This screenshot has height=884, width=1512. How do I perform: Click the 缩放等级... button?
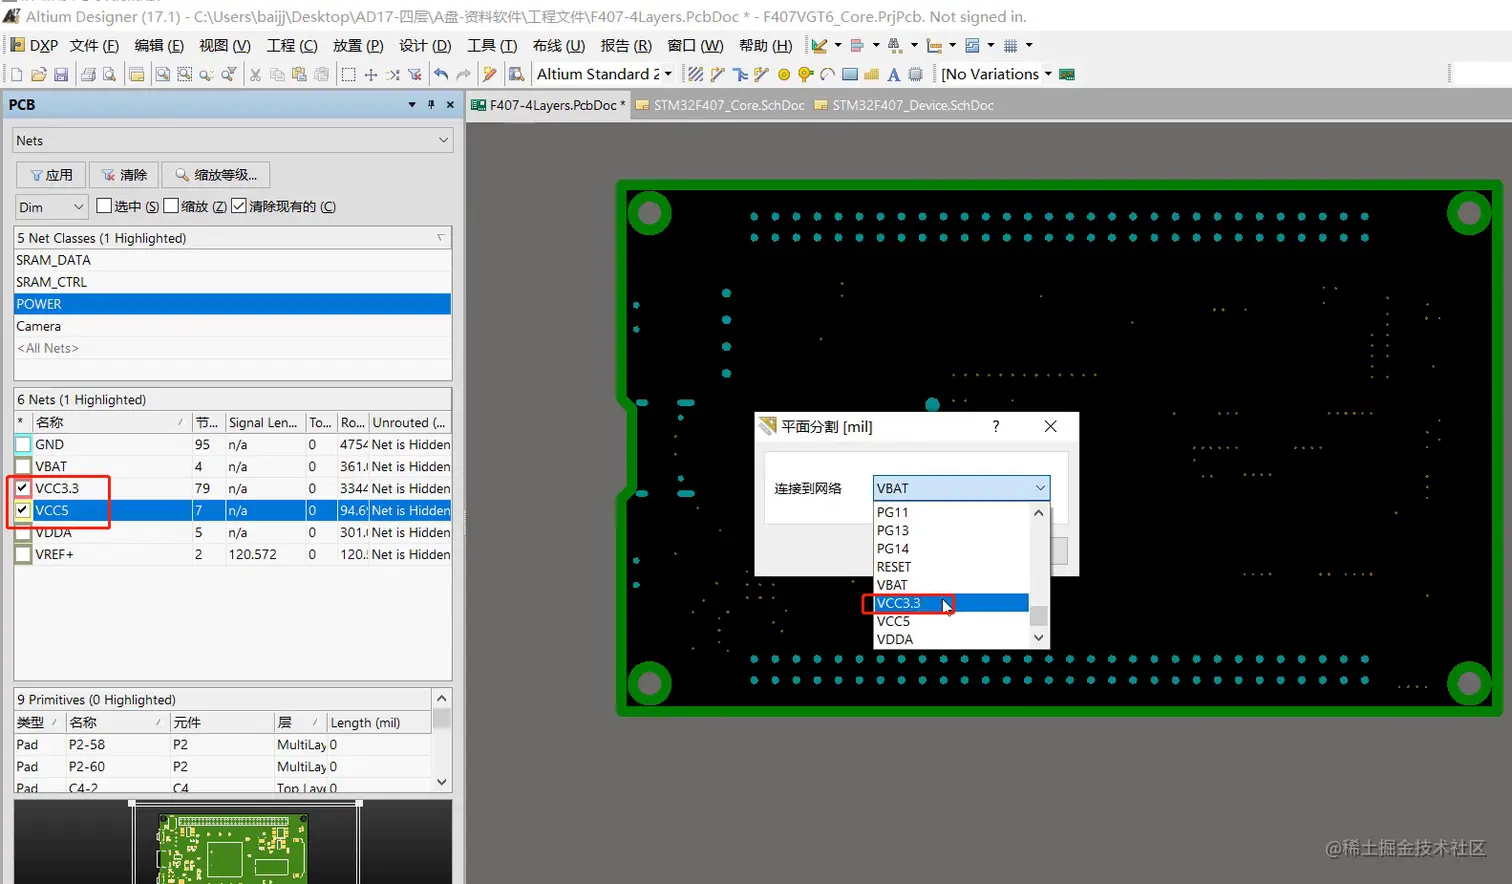click(x=216, y=175)
